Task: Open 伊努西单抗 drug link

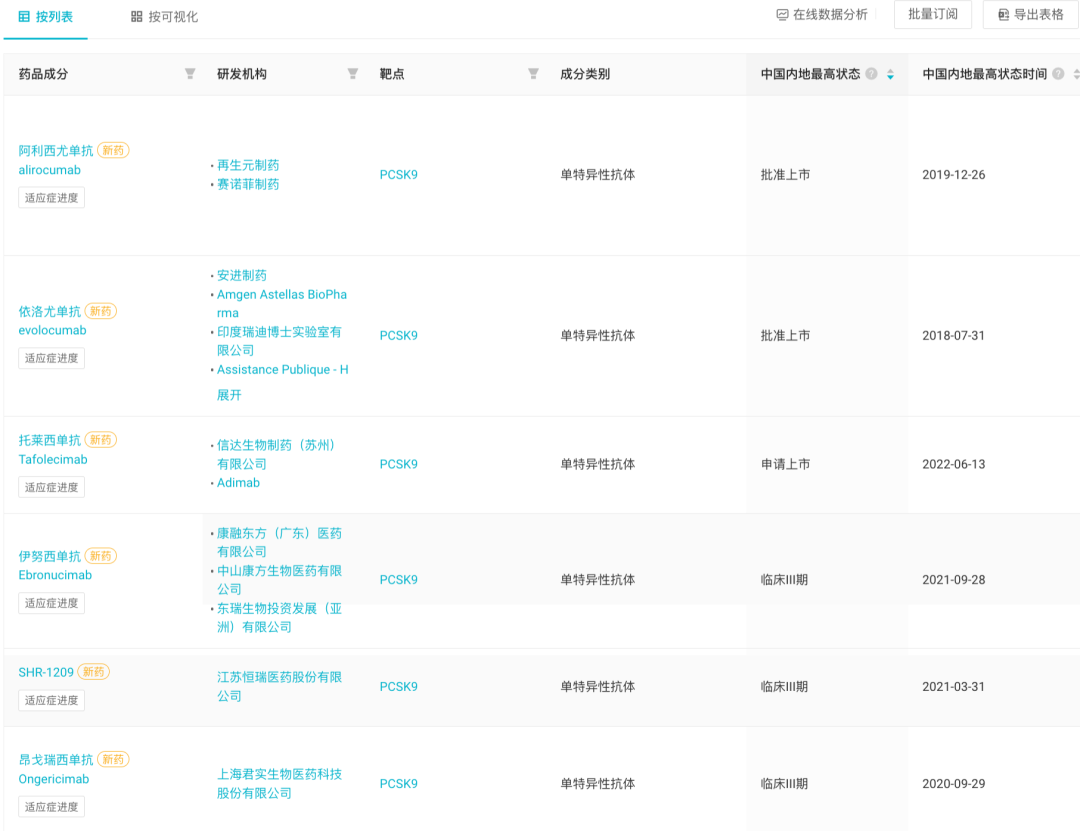Action: coord(50,556)
